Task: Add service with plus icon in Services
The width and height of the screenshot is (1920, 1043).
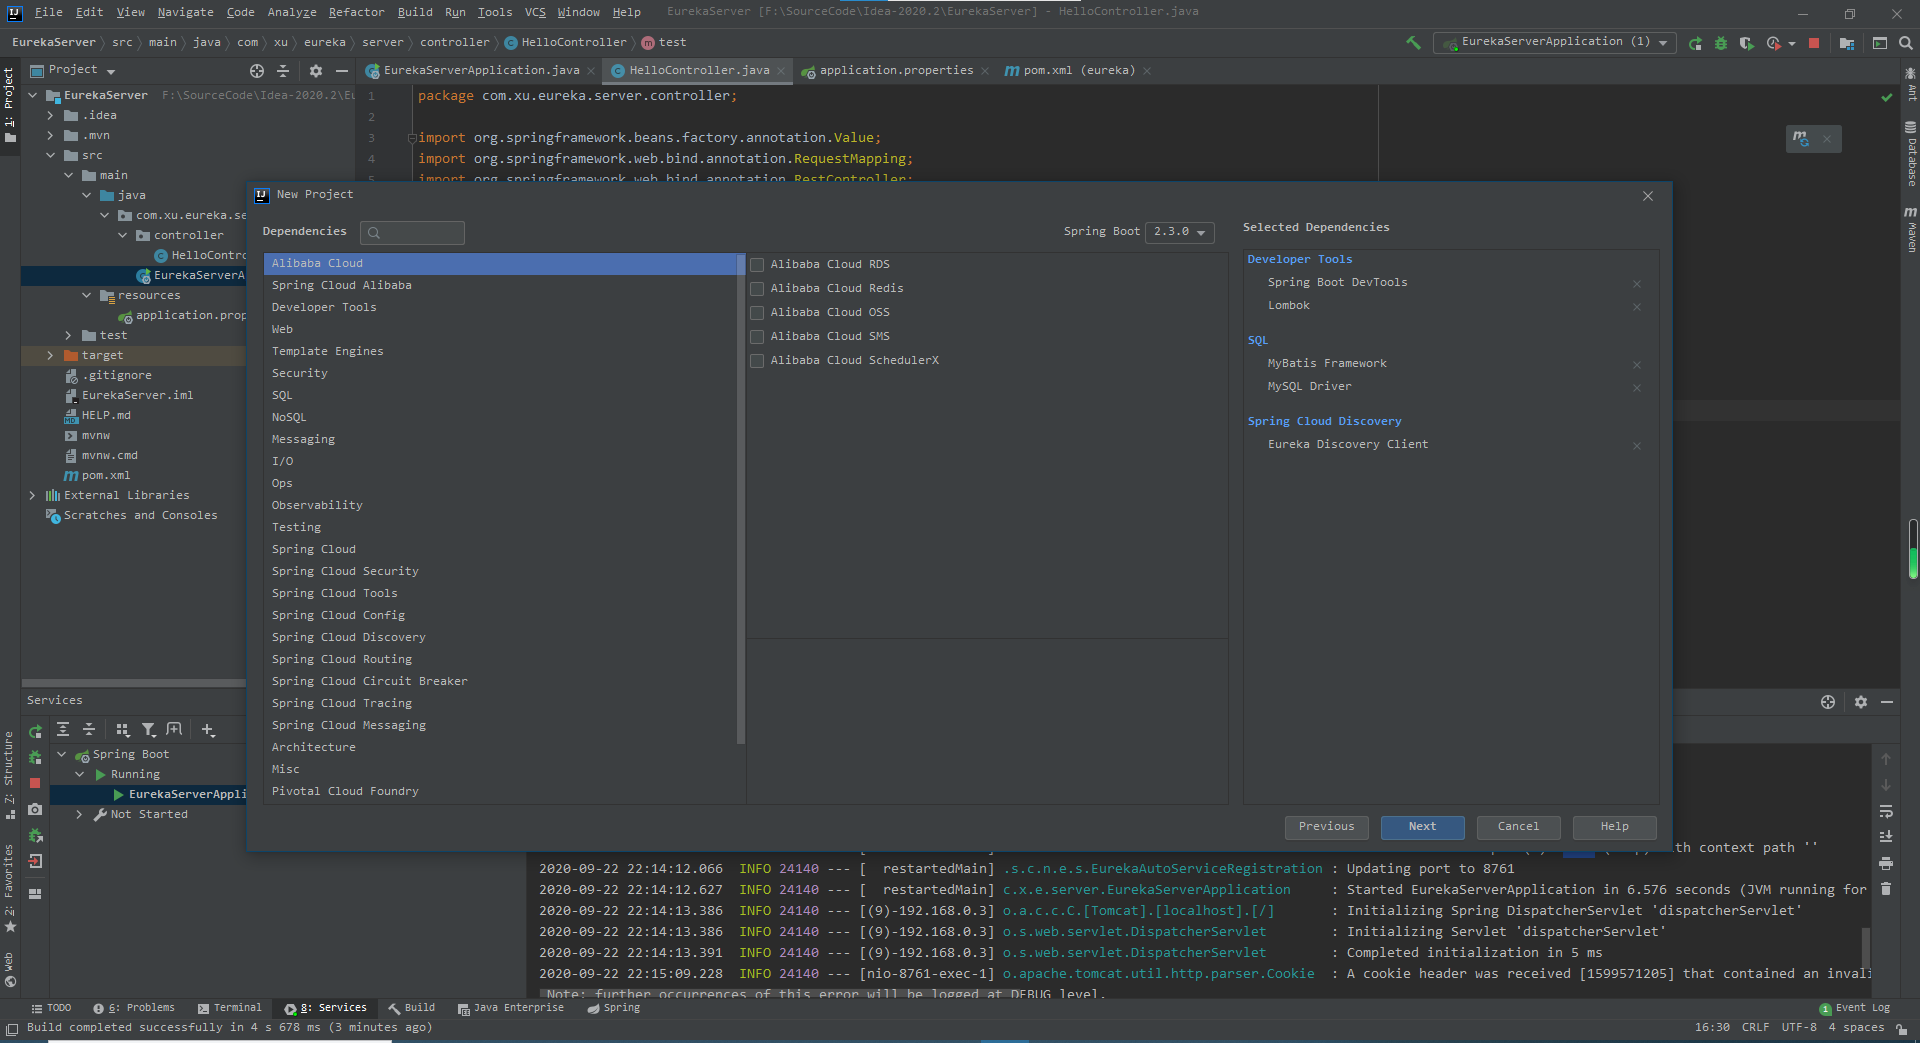Action: pyautogui.click(x=208, y=730)
